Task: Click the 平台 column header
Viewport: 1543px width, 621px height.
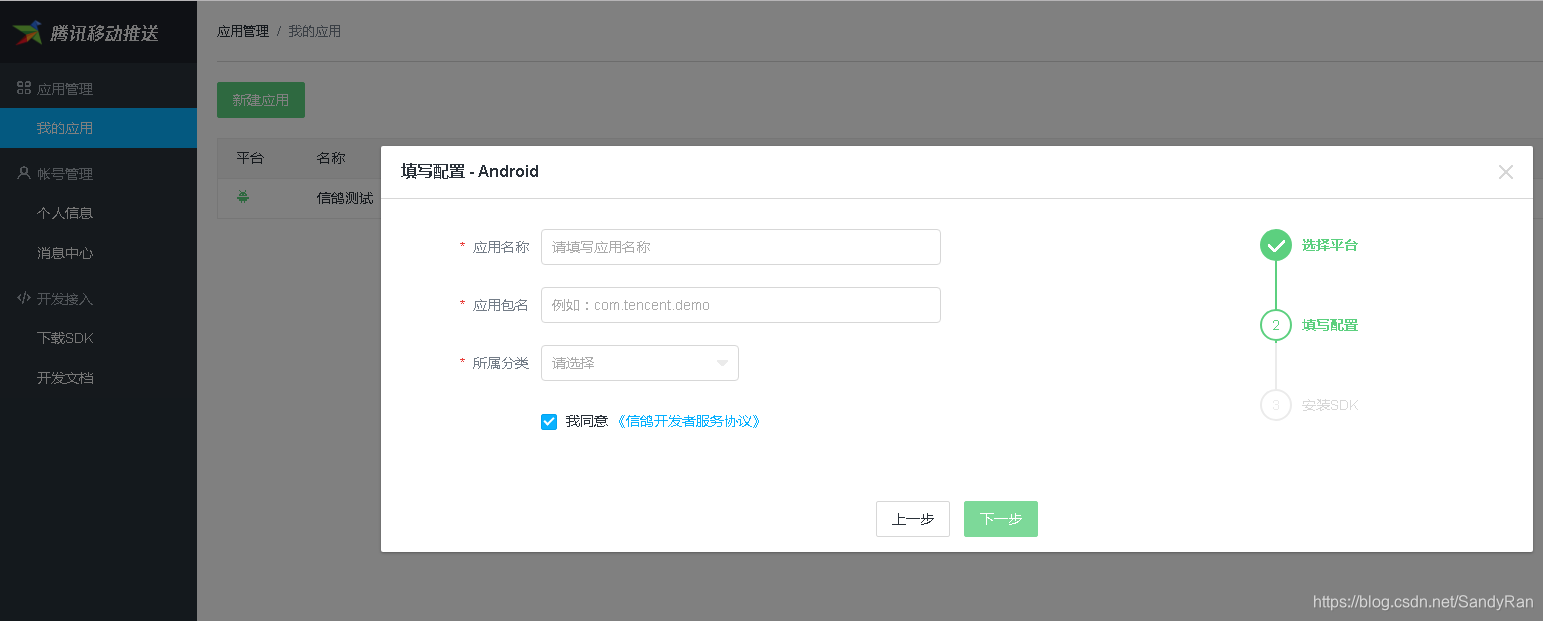Action: coord(250,158)
